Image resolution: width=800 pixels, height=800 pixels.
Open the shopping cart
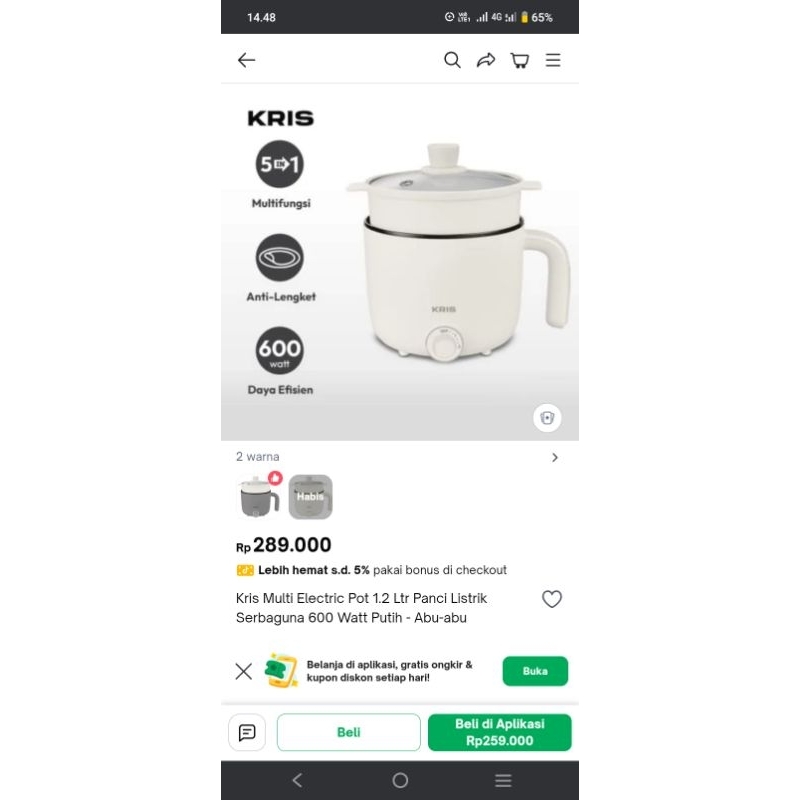pyautogui.click(x=520, y=60)
